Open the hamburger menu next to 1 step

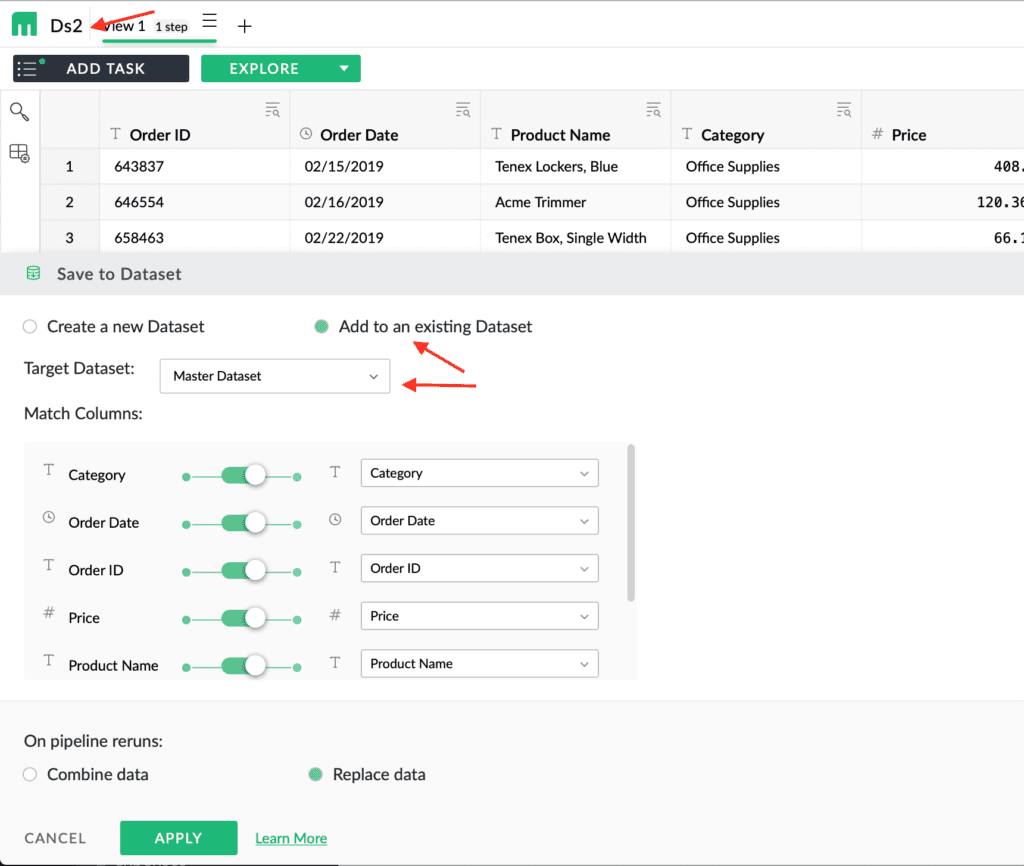pos(210,21)
